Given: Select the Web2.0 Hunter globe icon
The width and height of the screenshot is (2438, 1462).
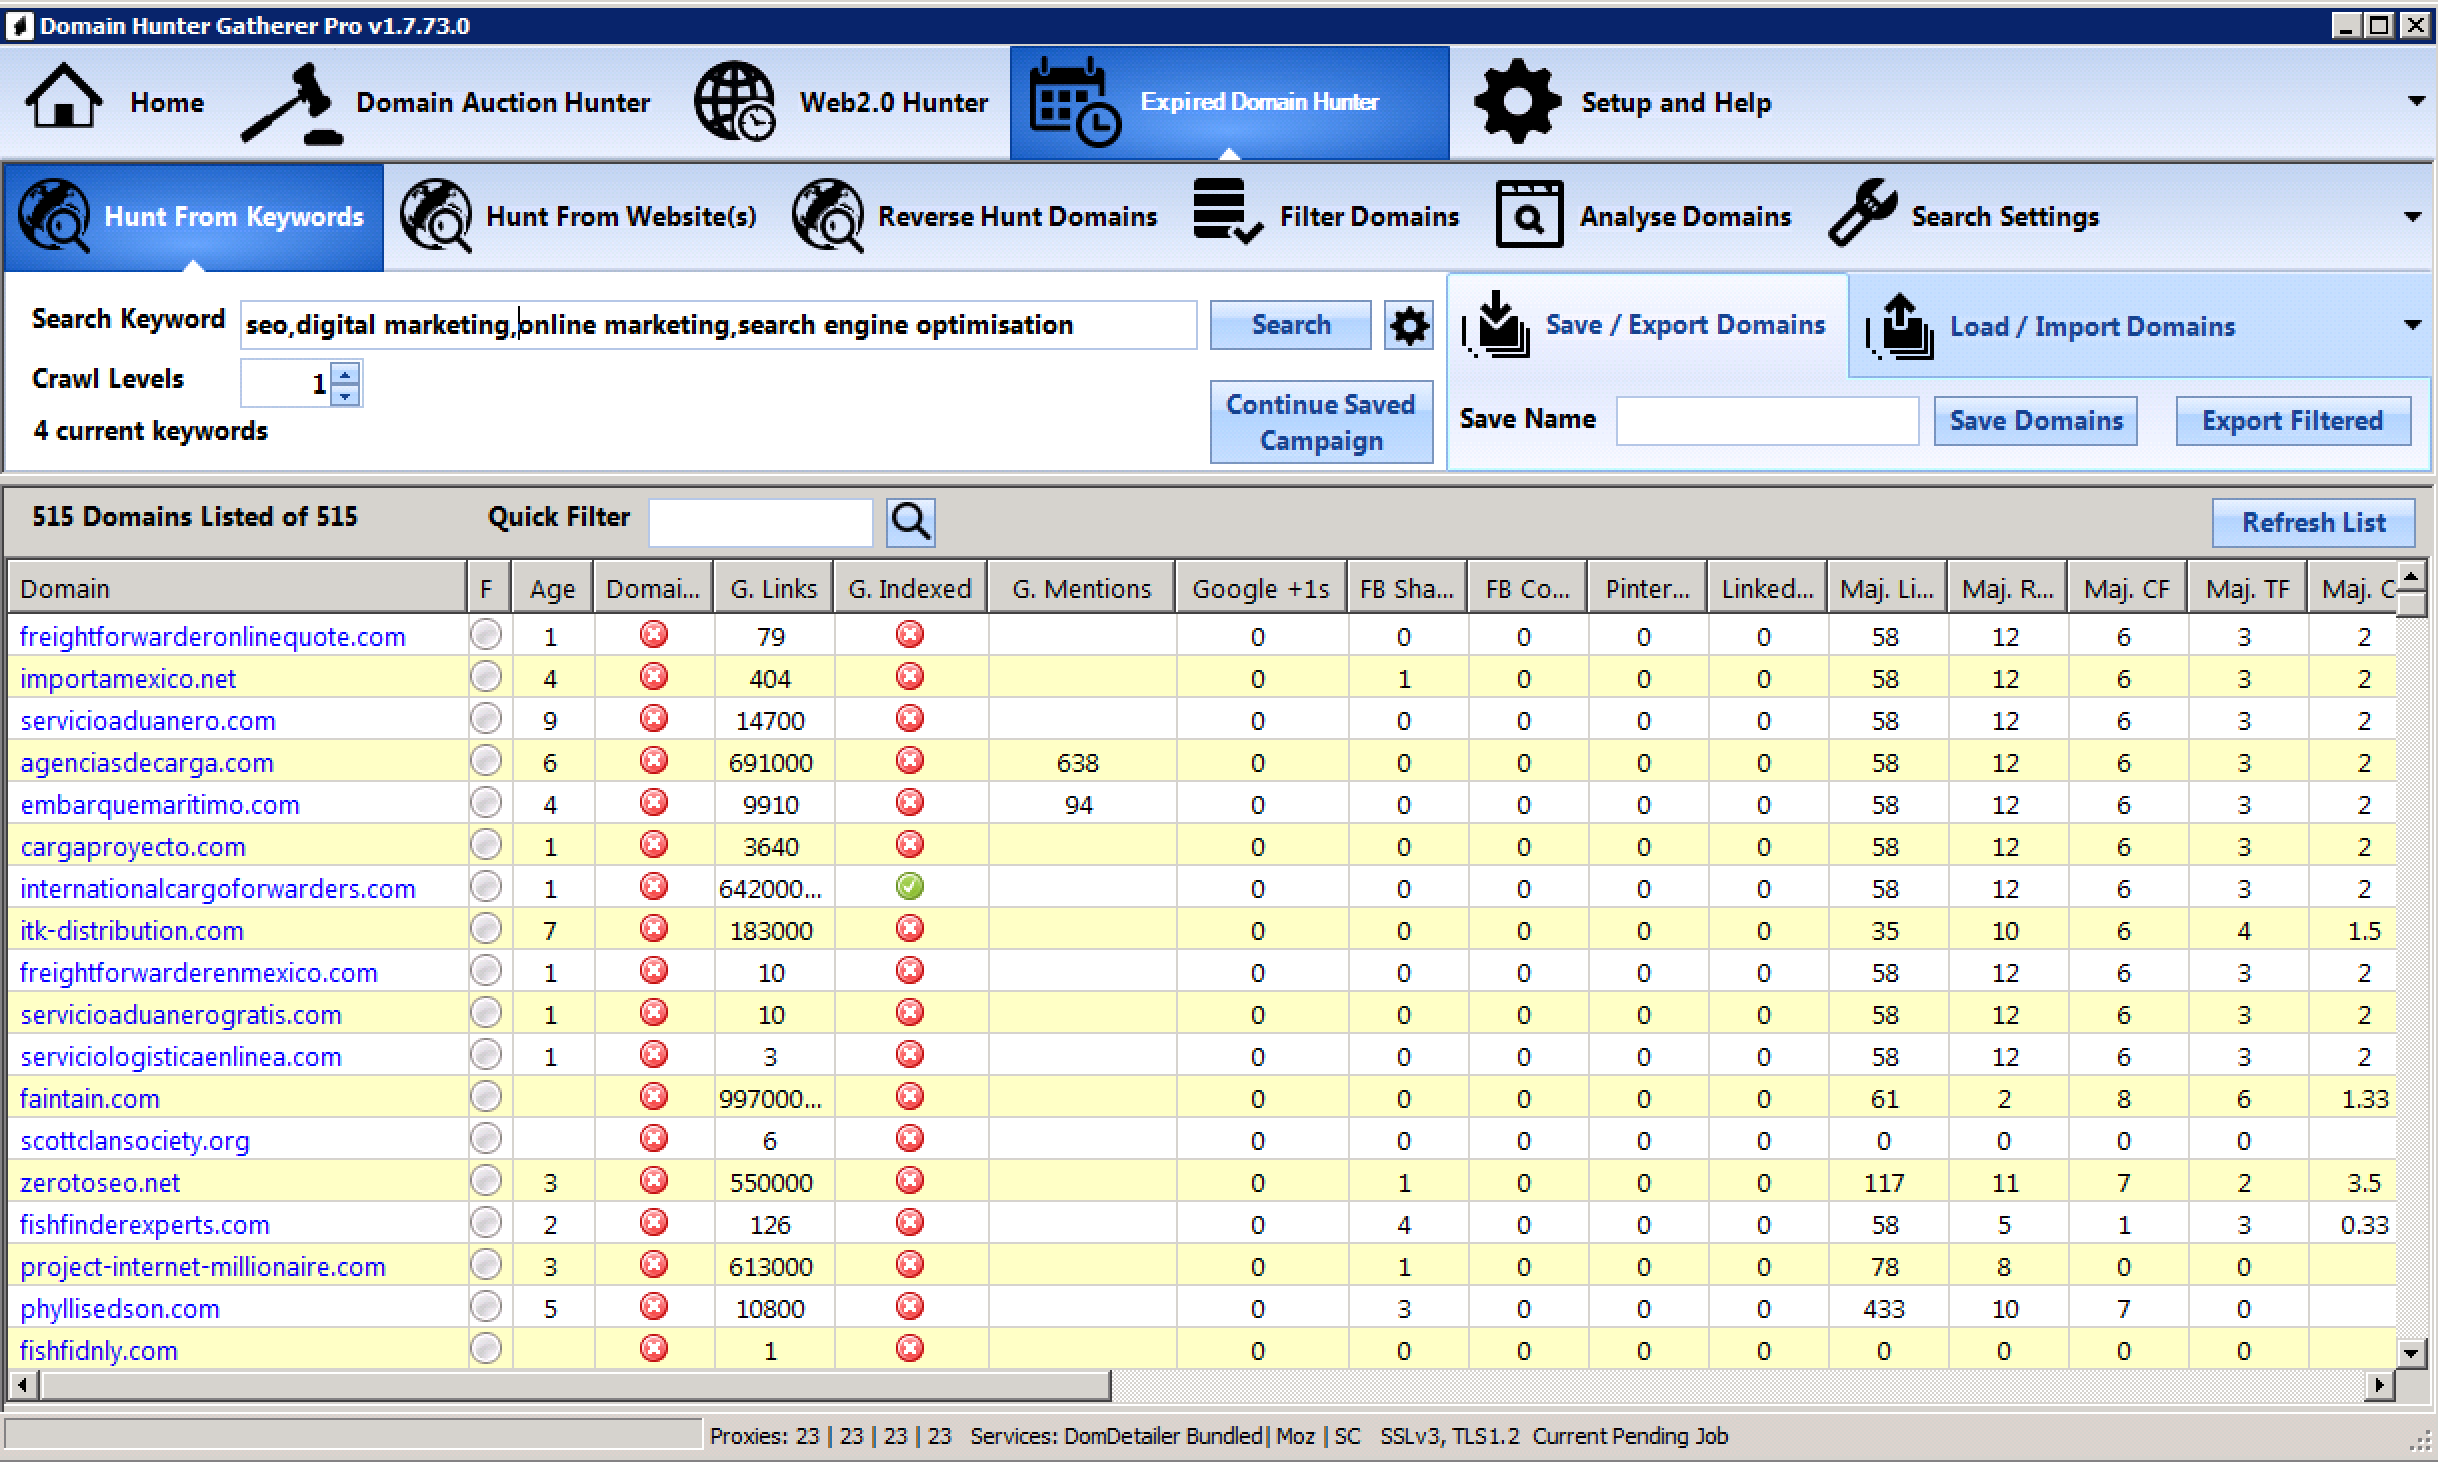Looking at the screenshot, I should [x=735, y=101].
